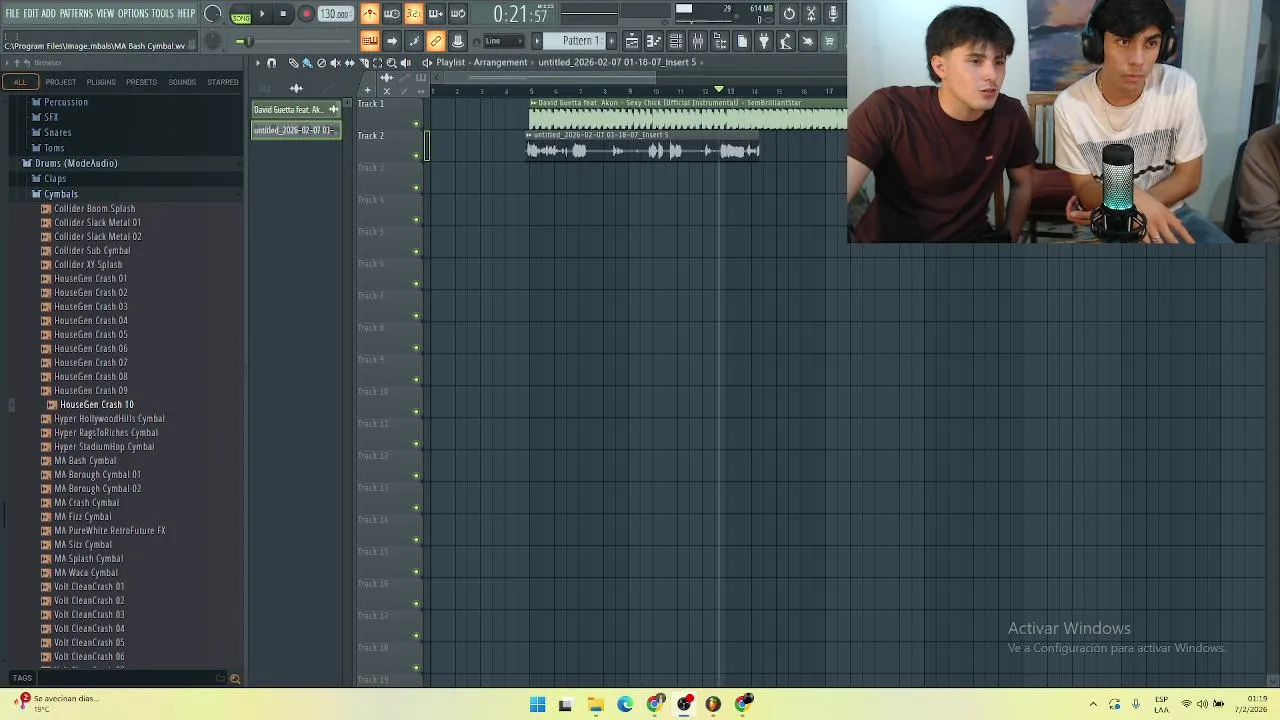Select the ALL browser tab
Viewport: 1280px width, 720px height.
20,82
